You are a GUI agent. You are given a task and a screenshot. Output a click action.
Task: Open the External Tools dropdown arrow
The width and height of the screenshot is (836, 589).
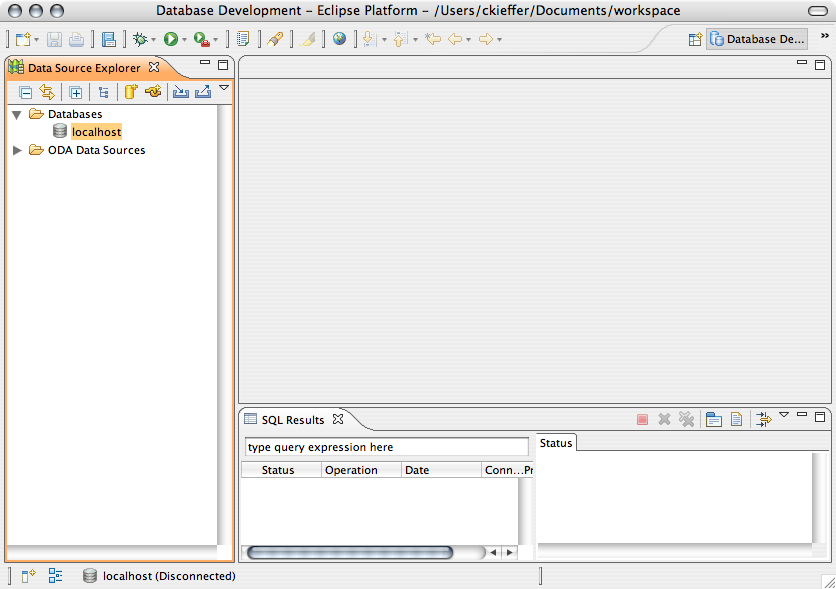point(215,40)
